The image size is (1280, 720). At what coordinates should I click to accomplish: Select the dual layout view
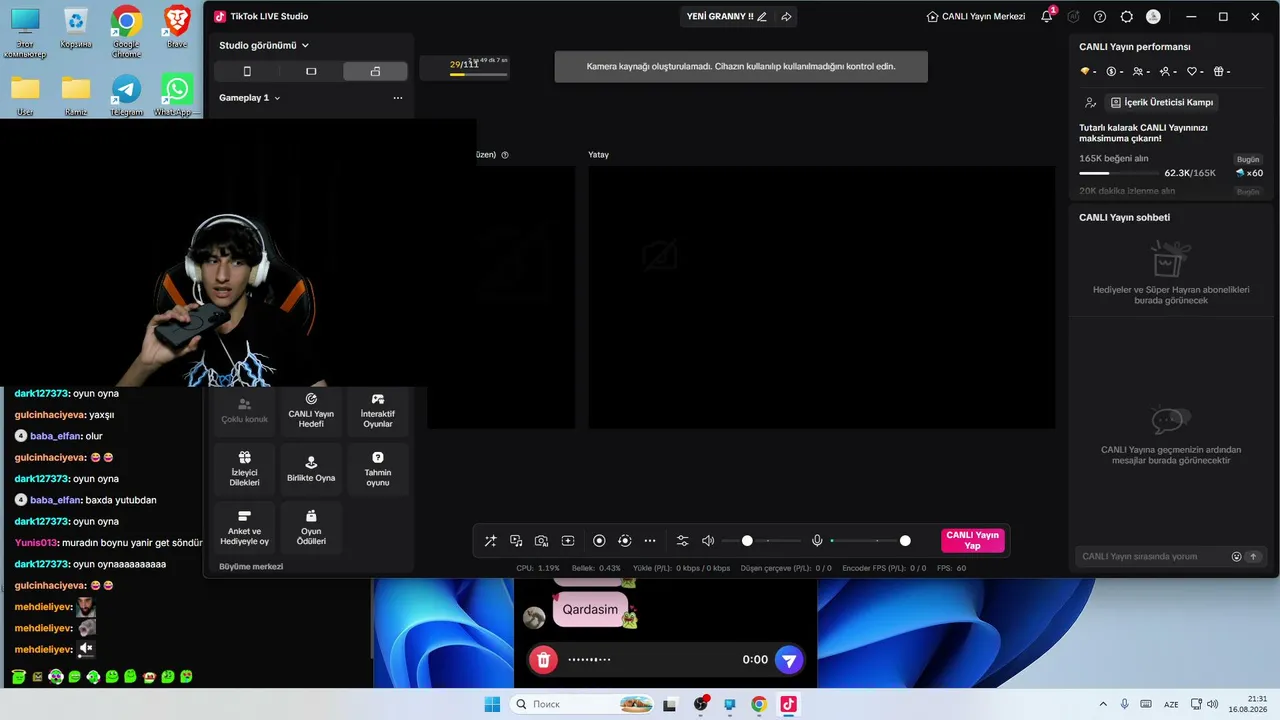375,71
